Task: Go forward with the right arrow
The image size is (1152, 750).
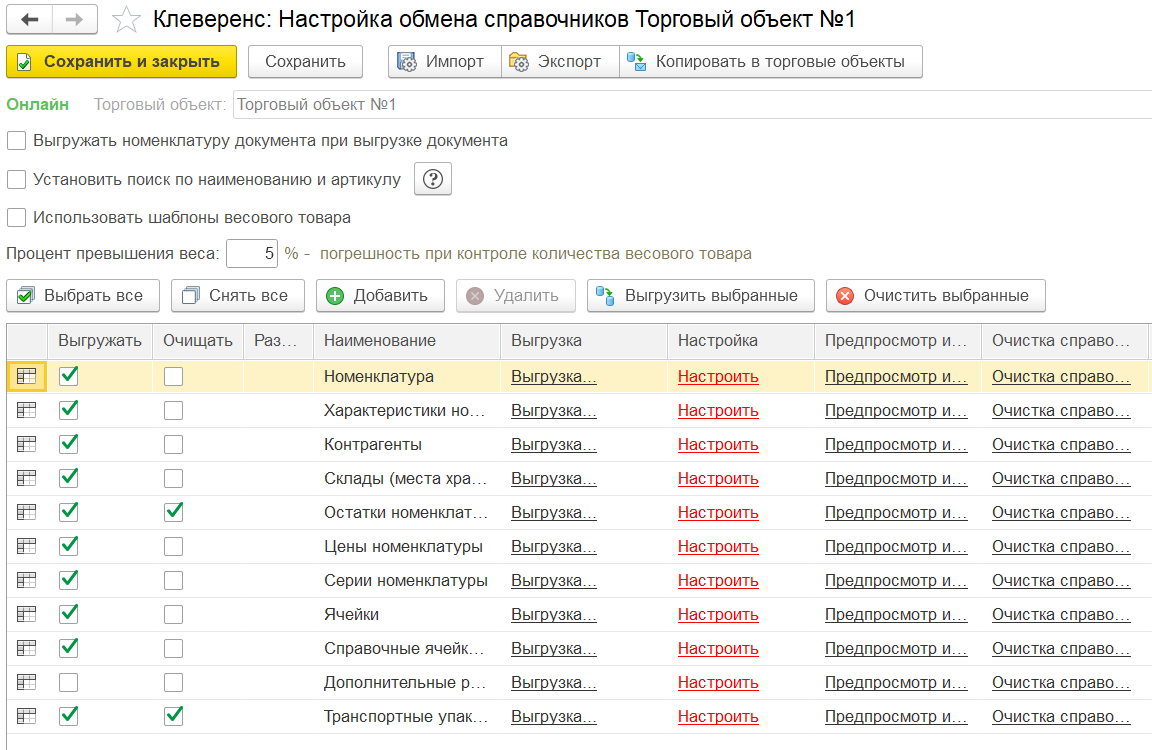Action: coord(74,19)
